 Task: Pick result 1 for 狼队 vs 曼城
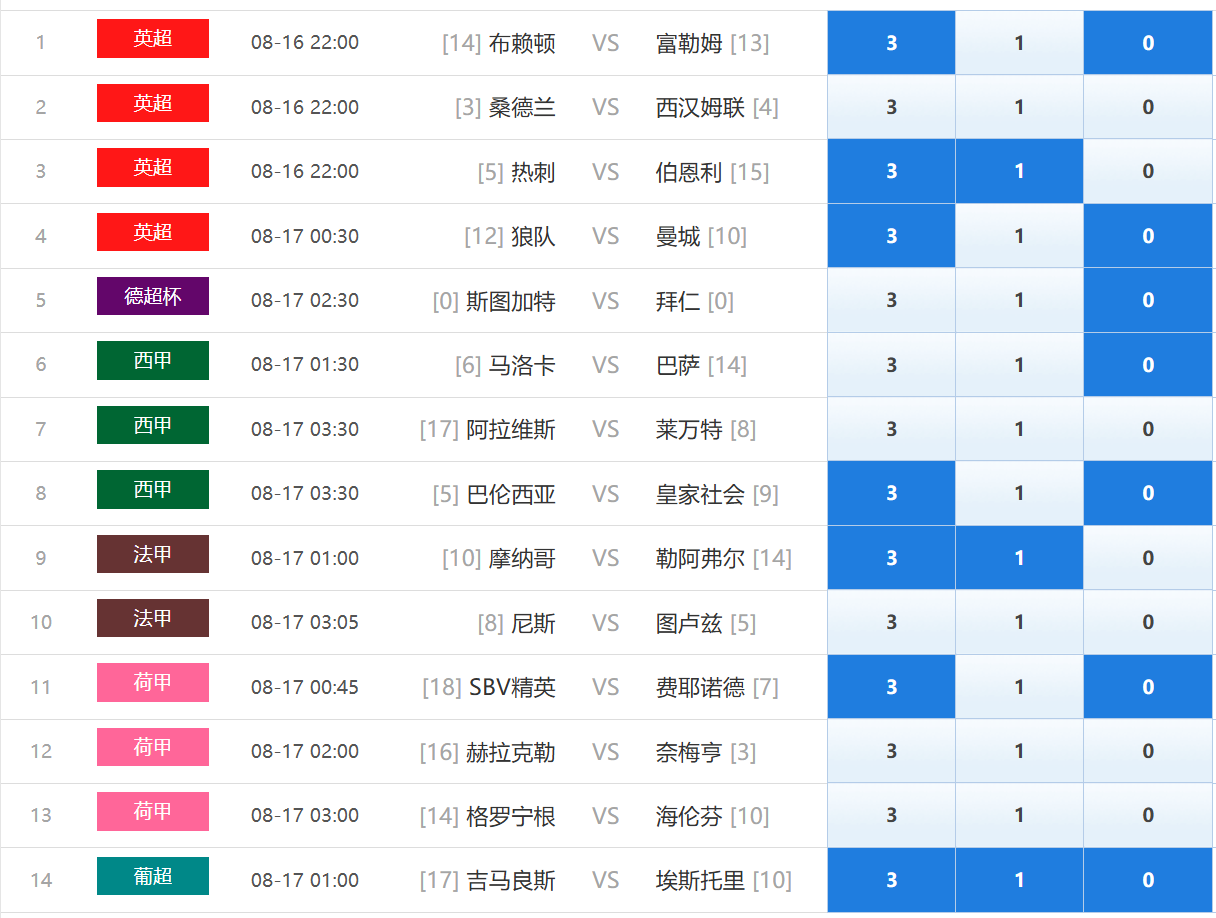pyautogui.click(x=1019, y=236)
